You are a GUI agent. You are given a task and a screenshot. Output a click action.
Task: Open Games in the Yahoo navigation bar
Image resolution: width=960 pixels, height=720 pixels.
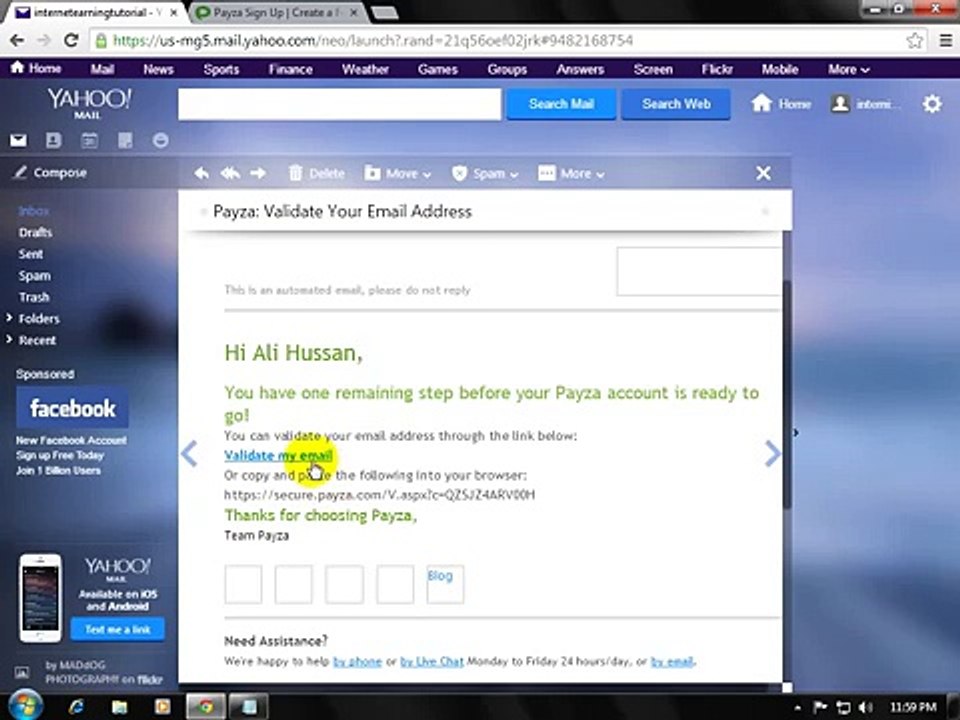[438, 70]
